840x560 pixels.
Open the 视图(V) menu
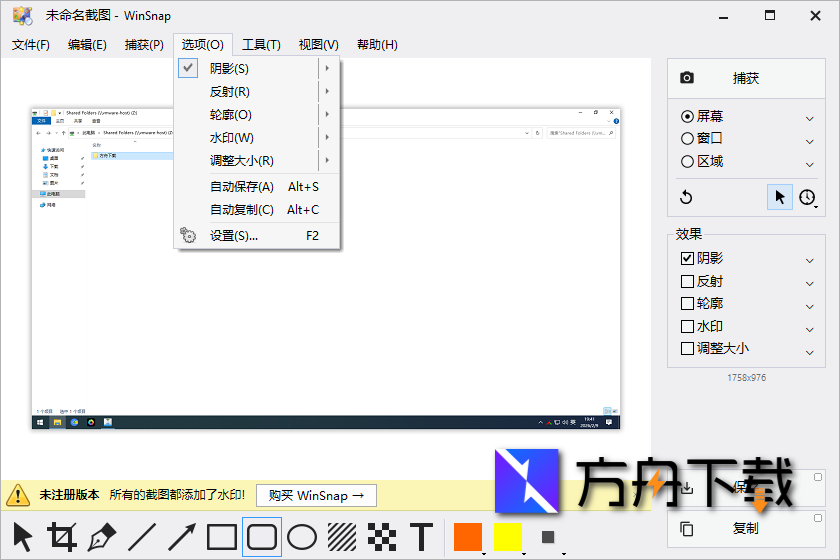[319, 44]
